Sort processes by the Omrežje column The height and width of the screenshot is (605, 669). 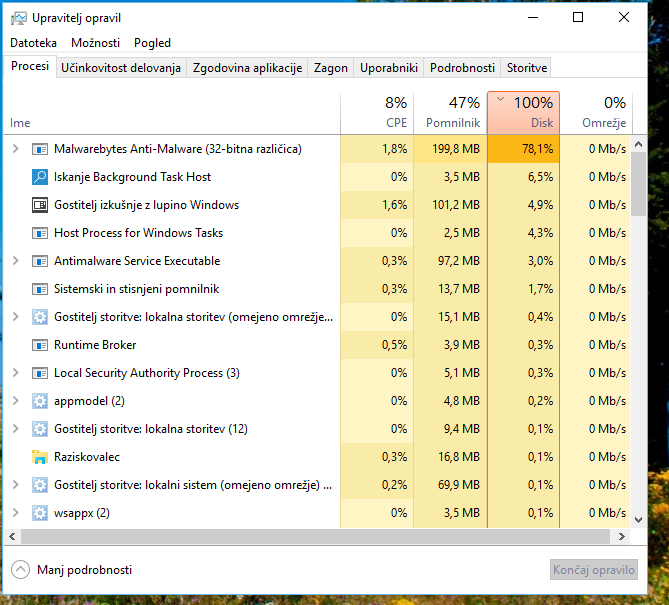pyautogui.click(x=596, y=113)
